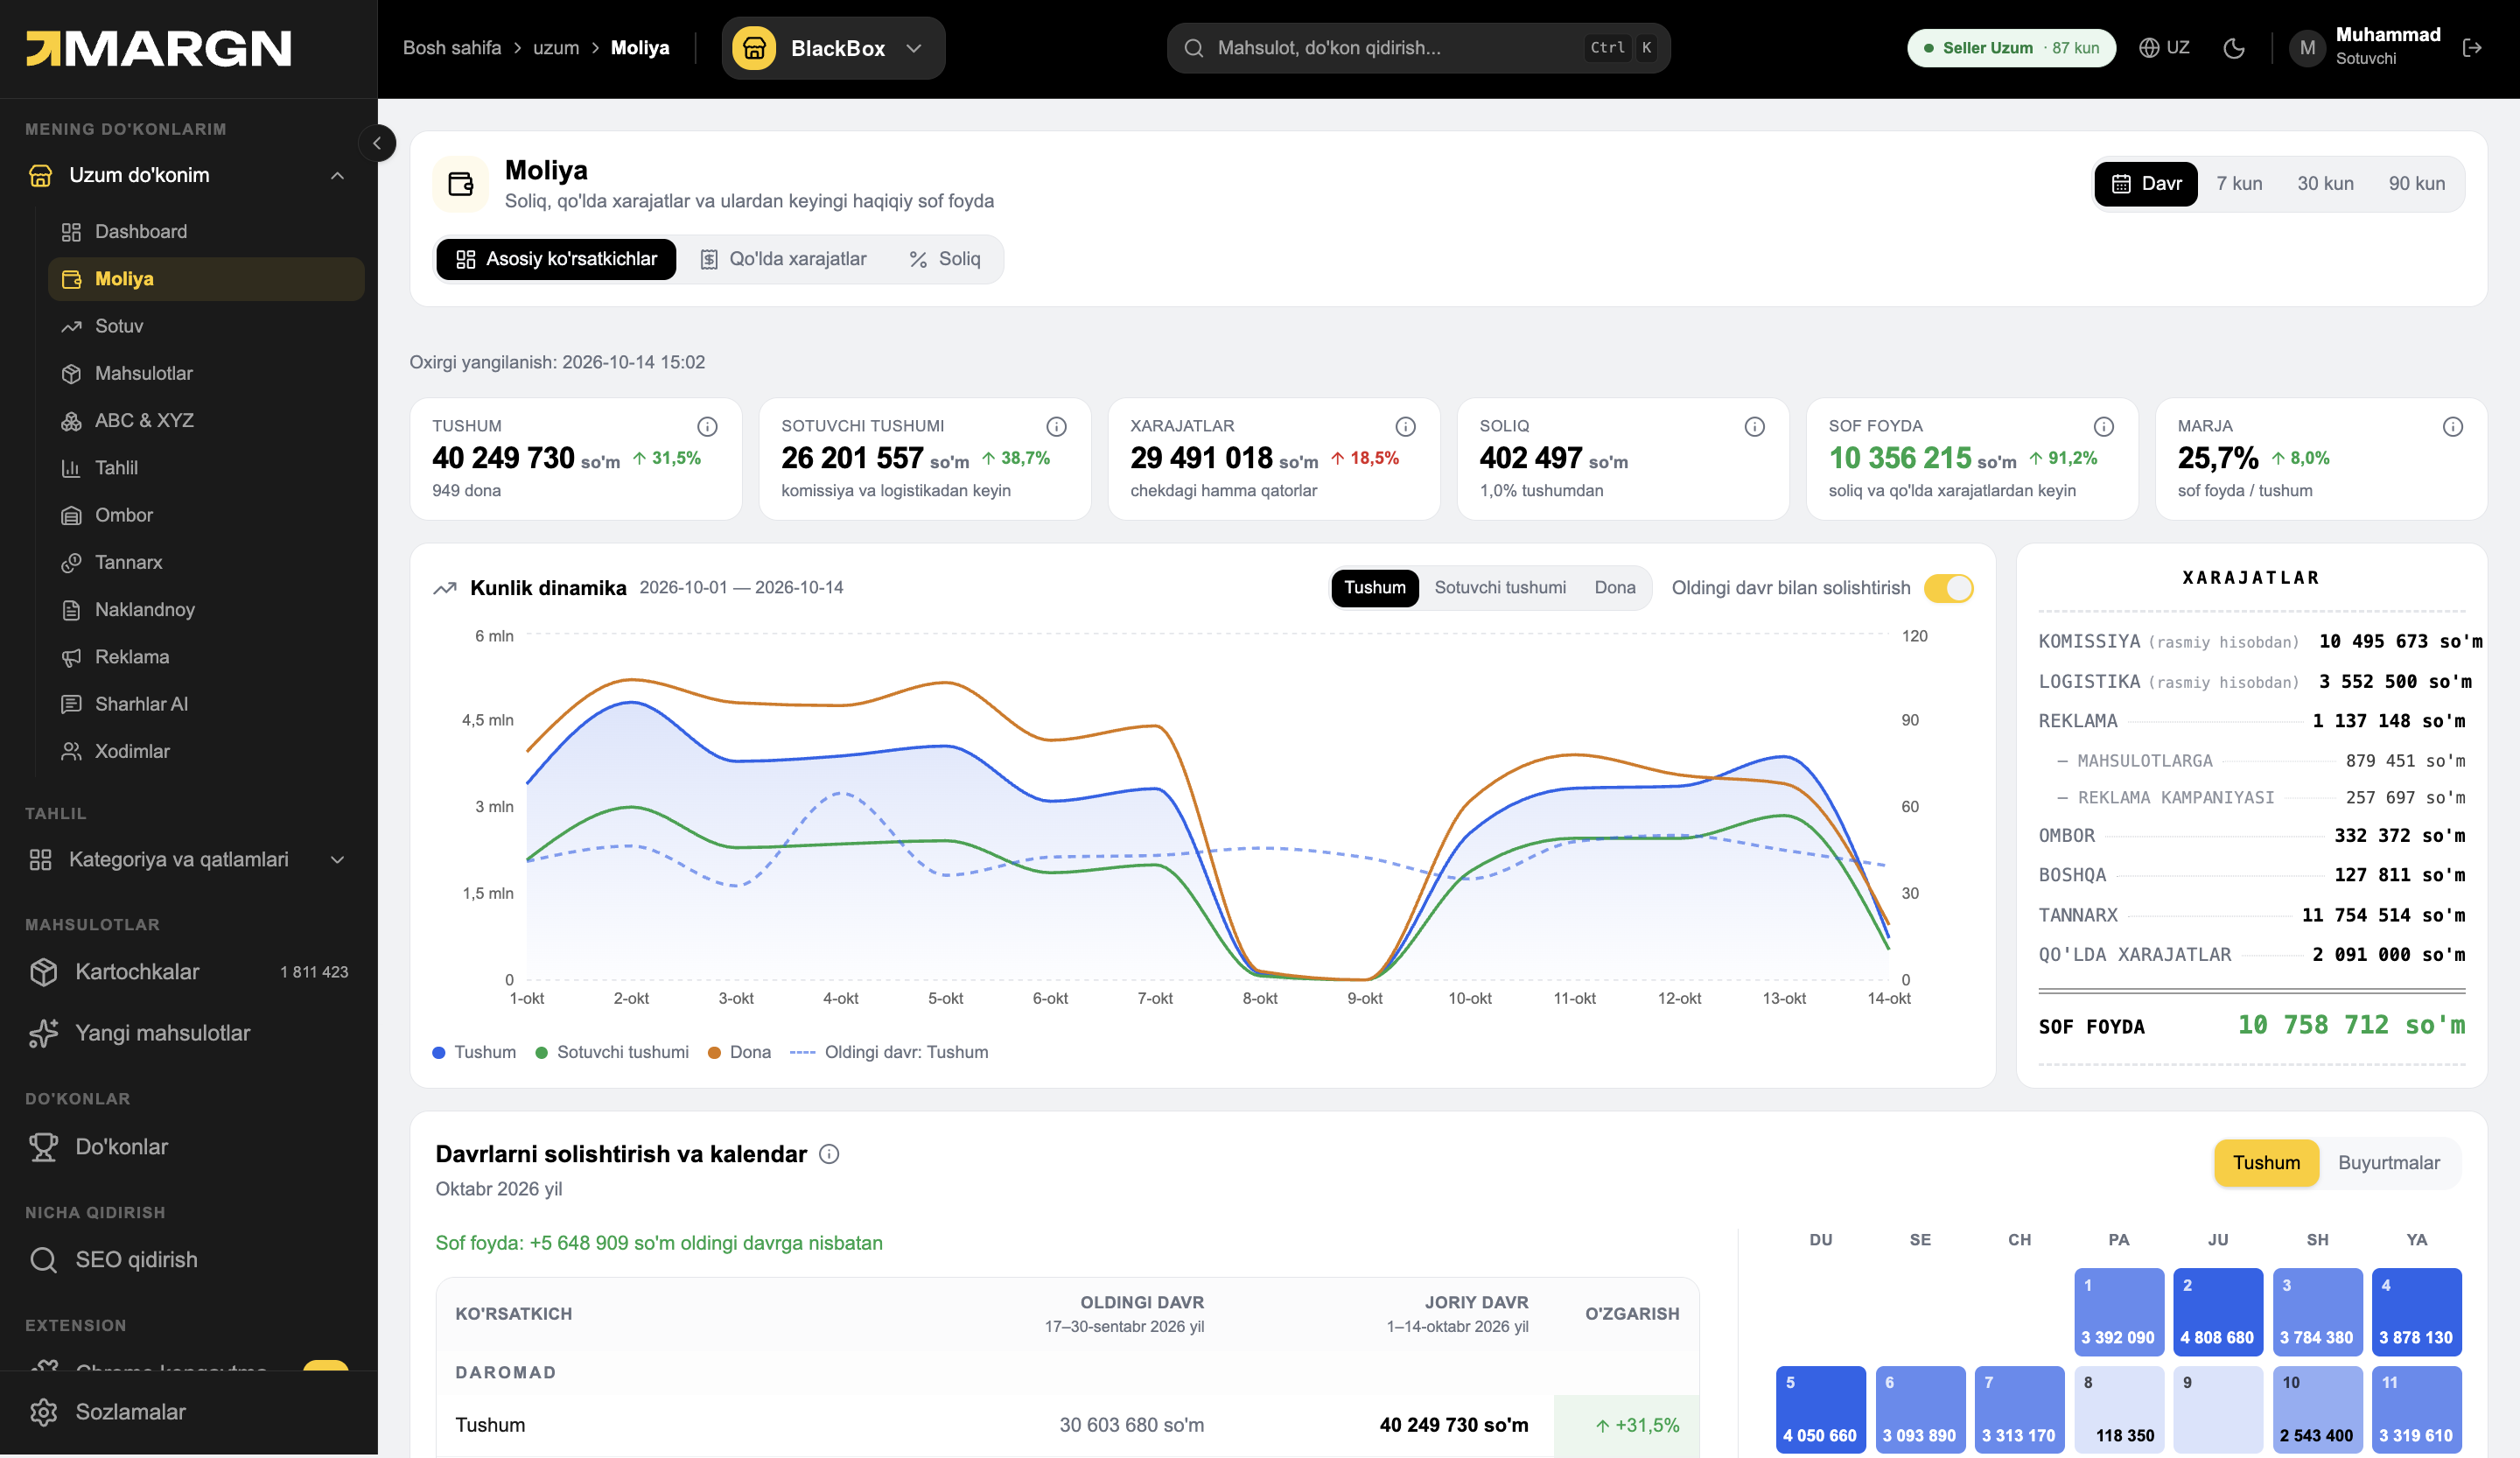This screenshot has height=1458, width=2520.
Task: Switch to Qo'lda xarajatlar tab
Action: pos(783,259)
